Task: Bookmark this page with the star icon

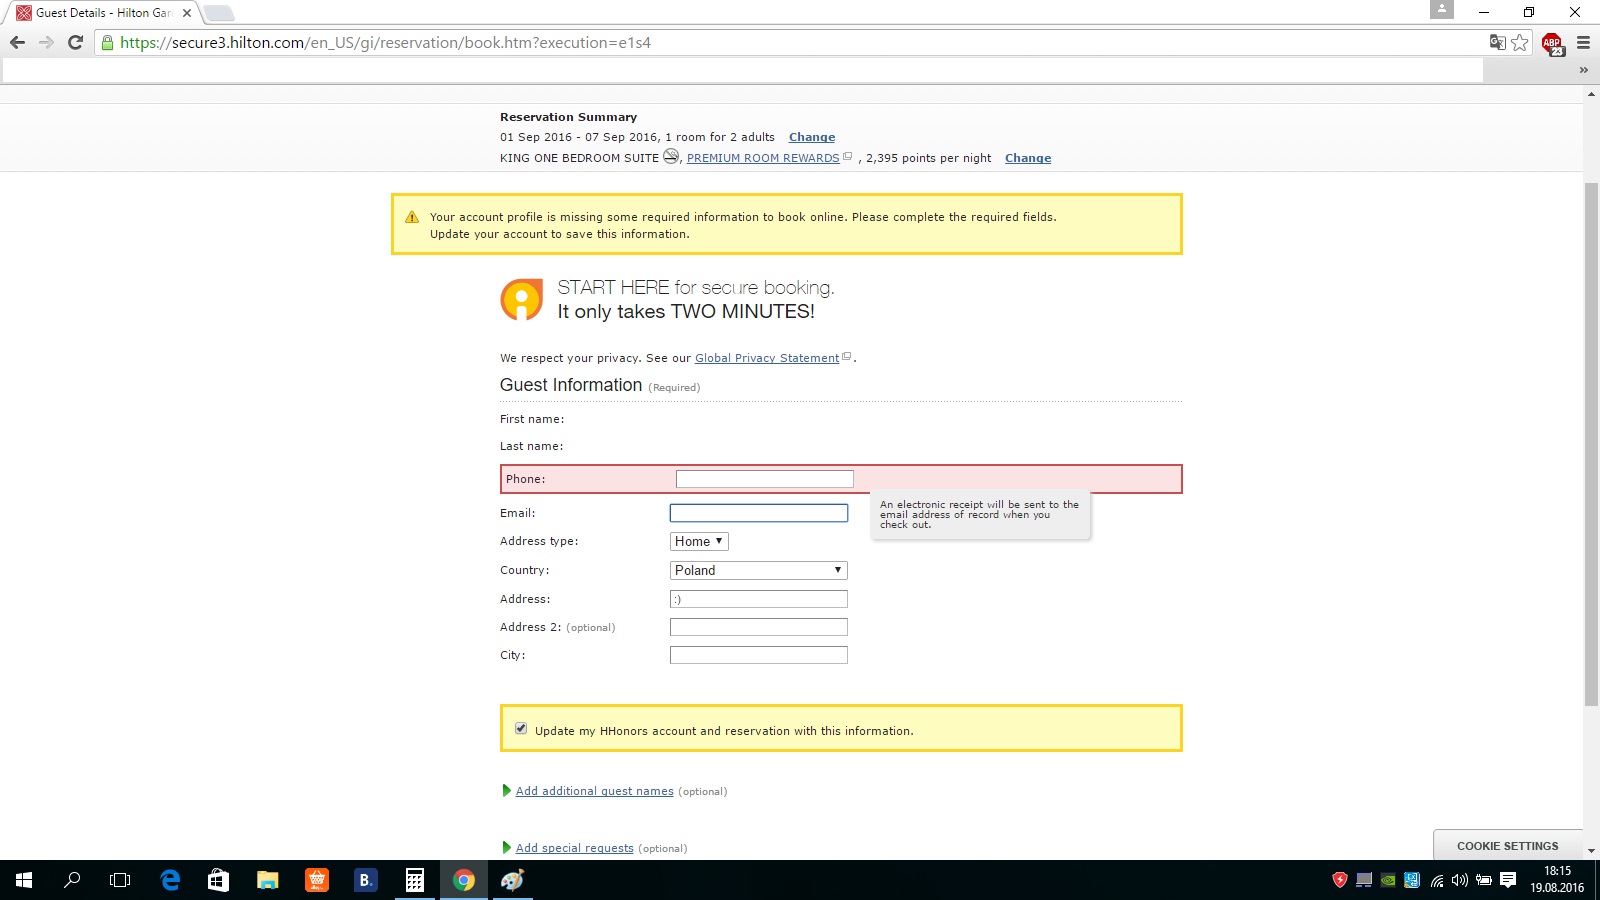Action: [x=1520, y=42]
